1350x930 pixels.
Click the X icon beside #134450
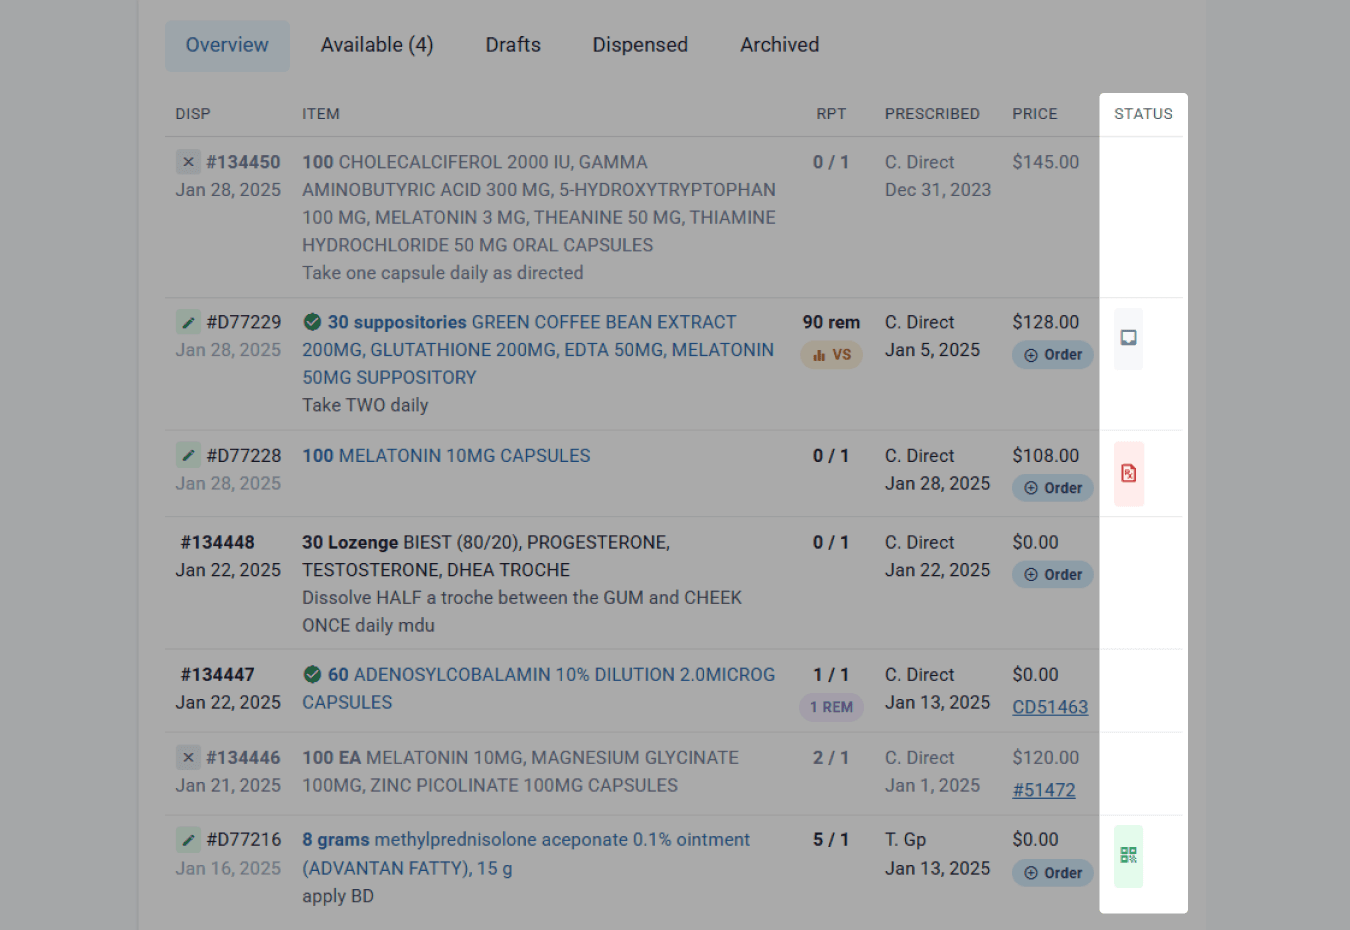[188, 162]
